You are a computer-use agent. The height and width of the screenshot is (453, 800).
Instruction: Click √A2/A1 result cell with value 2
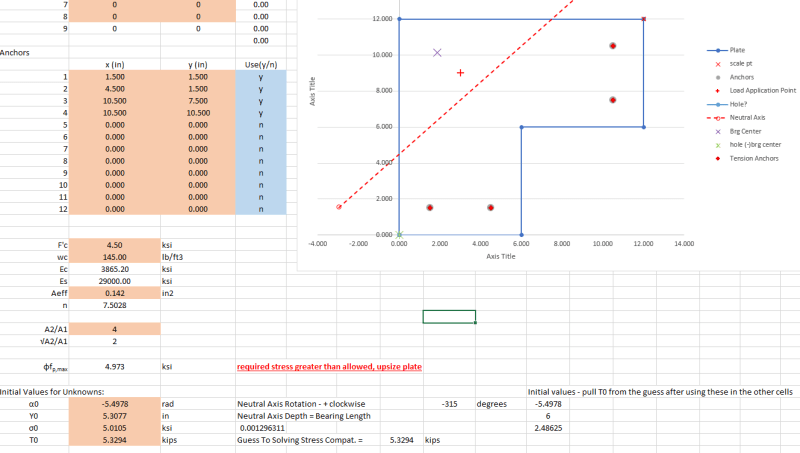click(x=115, y=341)
